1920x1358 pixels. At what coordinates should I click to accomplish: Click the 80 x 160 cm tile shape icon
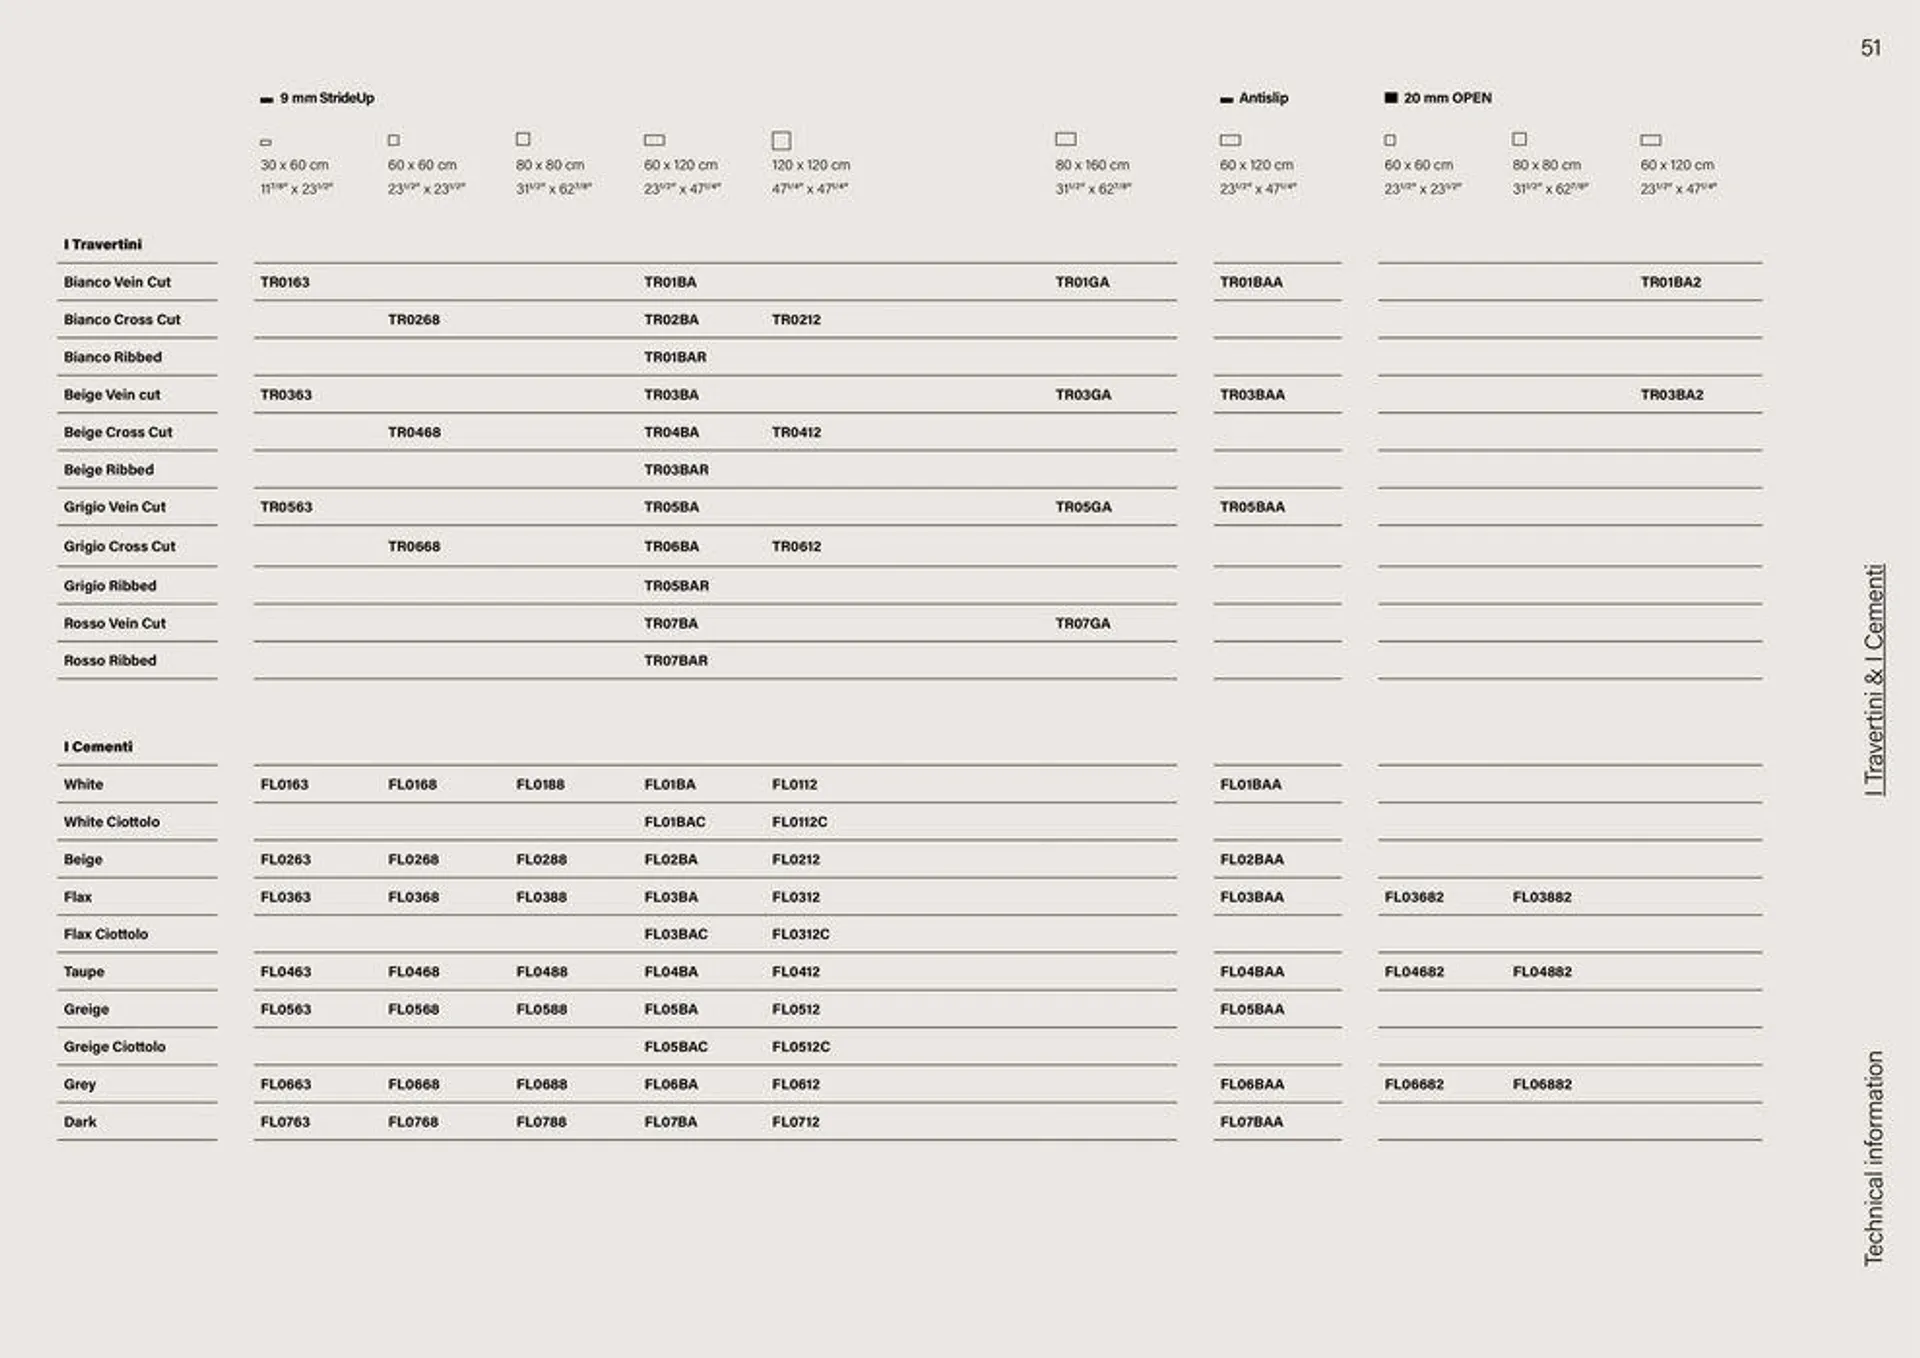click(1066, 139)
